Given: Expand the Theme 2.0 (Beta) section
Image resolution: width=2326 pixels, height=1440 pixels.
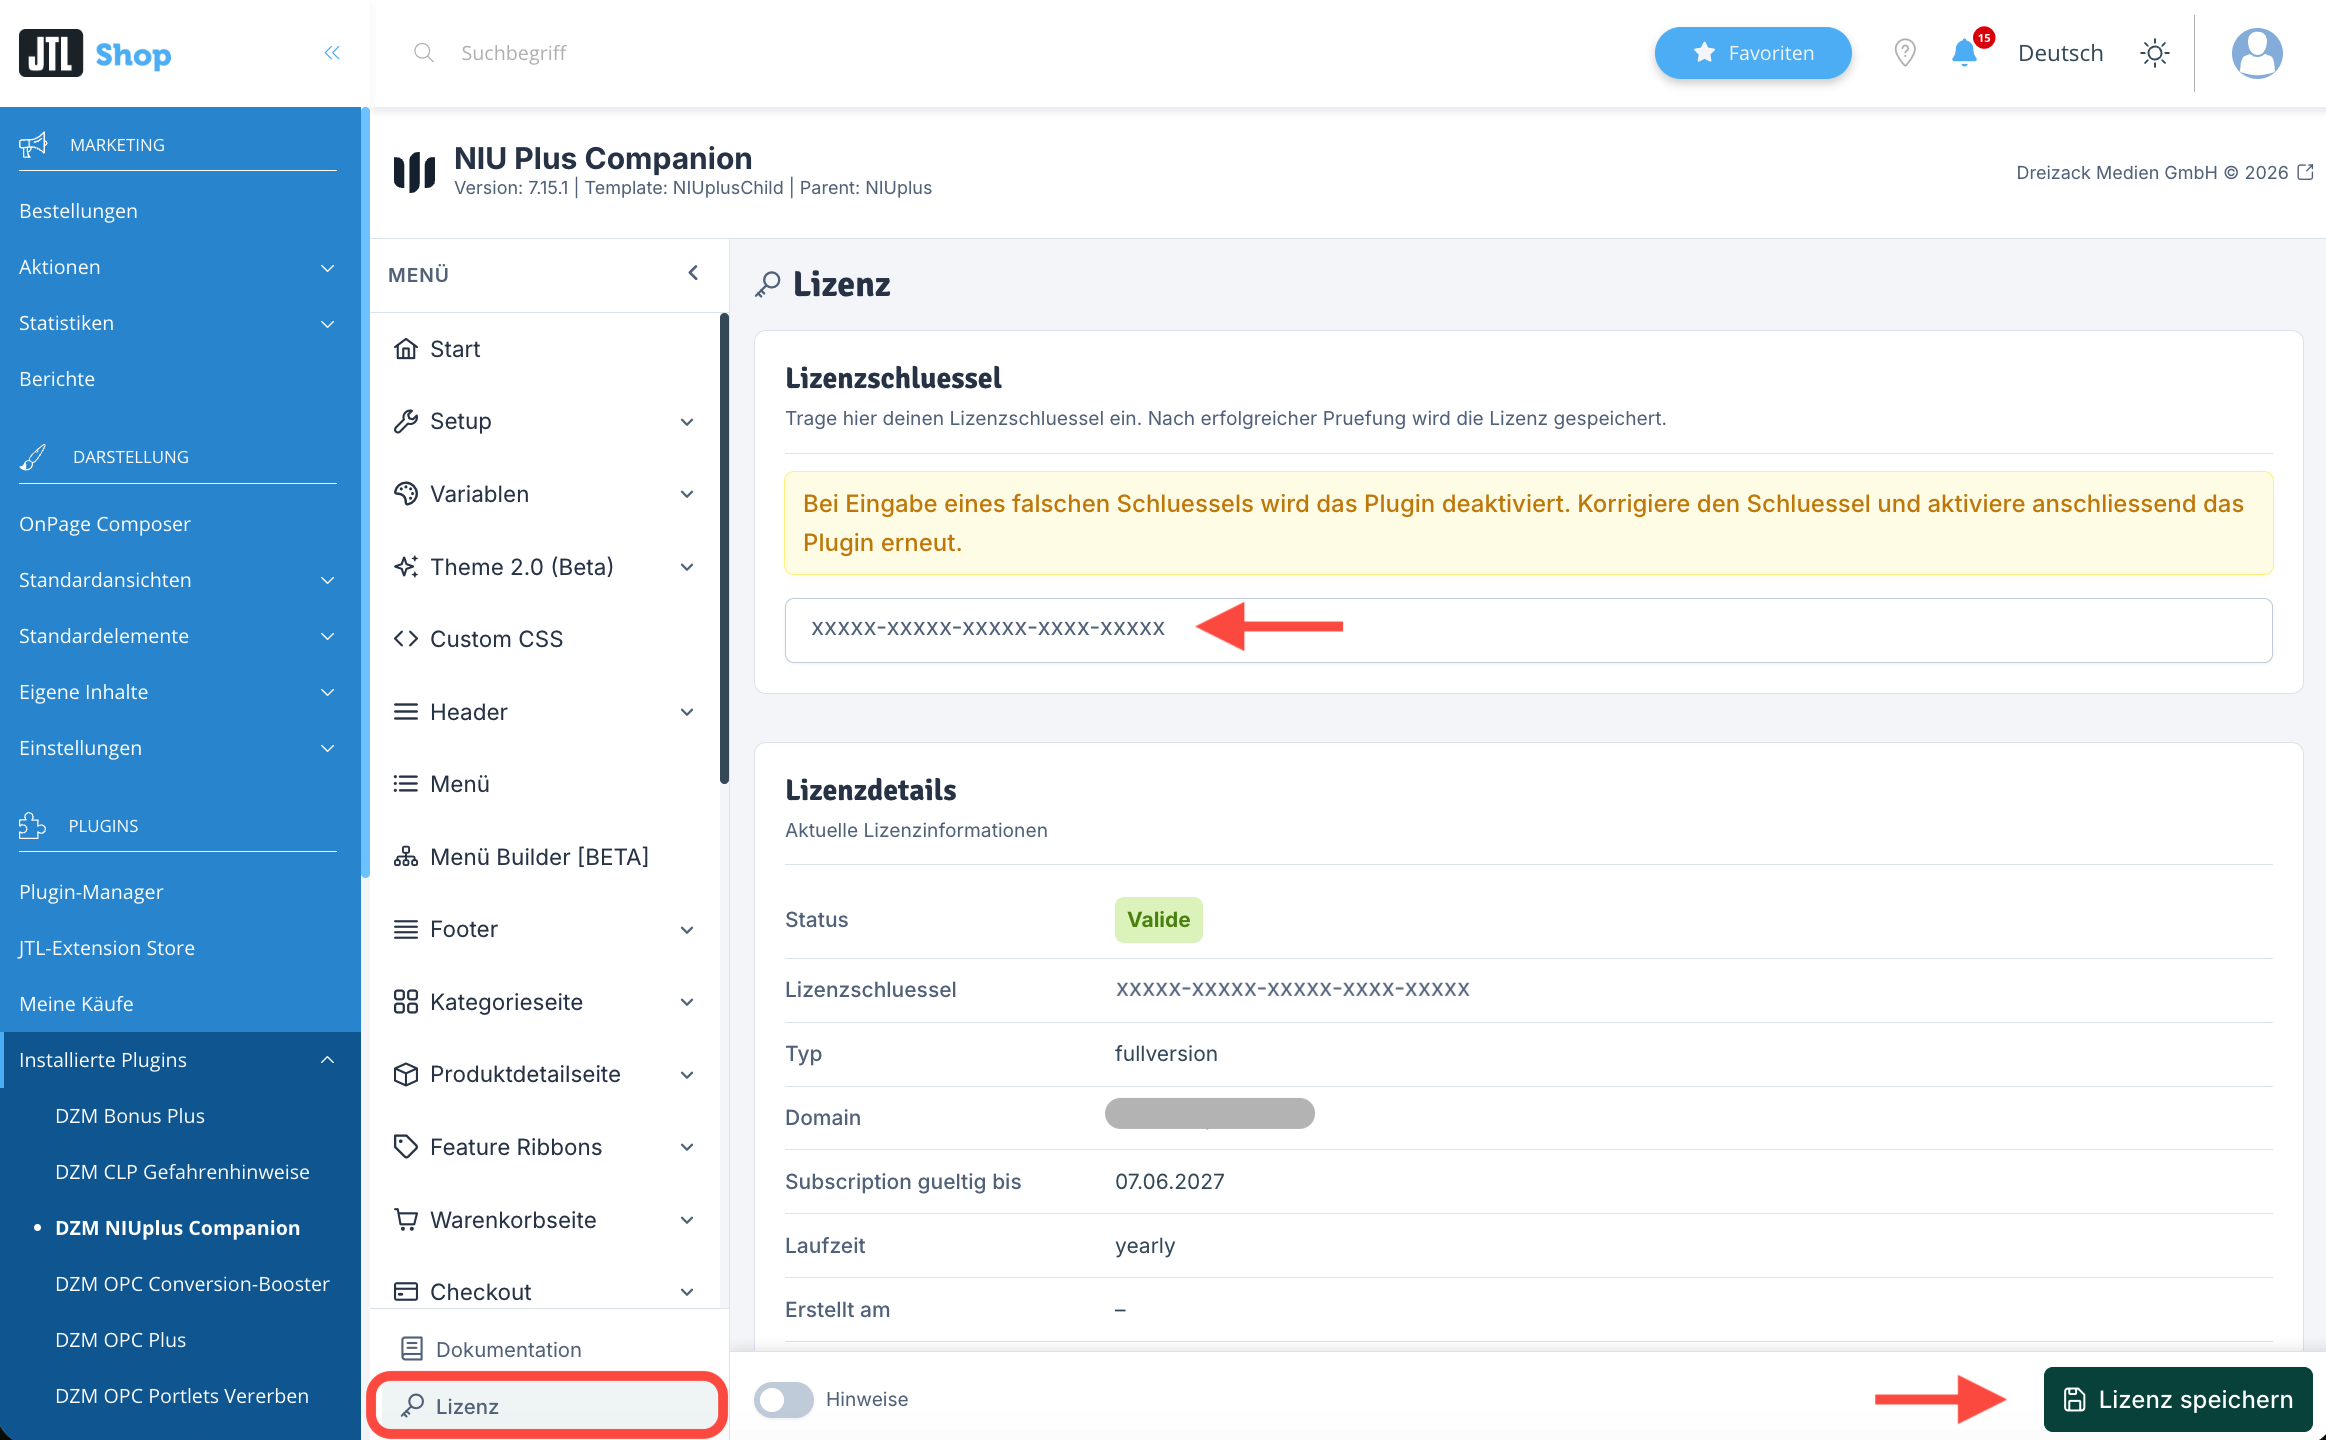Looking at the screenshot, I should tap(545, 567).
